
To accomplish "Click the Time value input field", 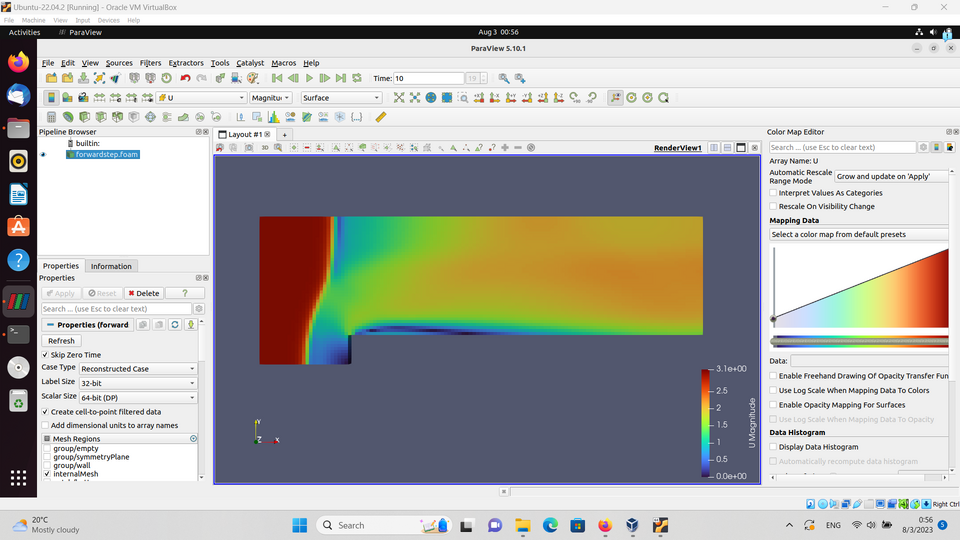I will pyautogui.click(x=429, y=78).
